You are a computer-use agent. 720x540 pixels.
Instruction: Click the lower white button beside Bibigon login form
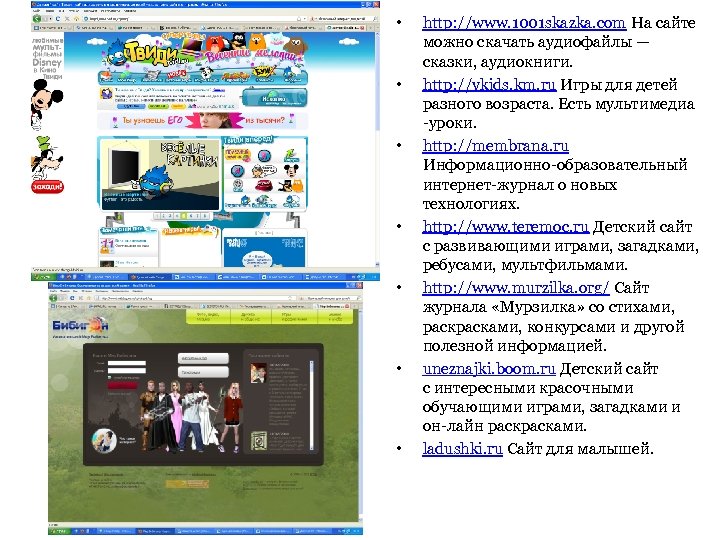(x=203, y=372)
